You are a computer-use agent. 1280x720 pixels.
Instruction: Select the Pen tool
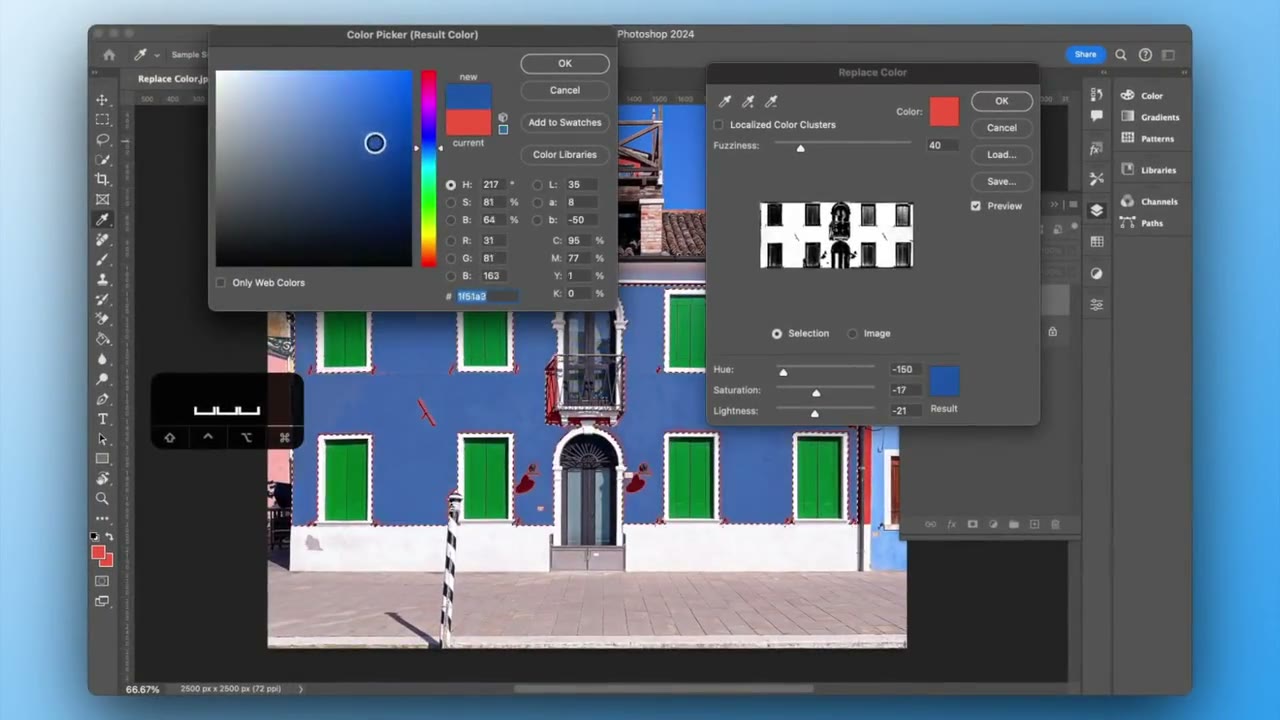pos(102,399)
